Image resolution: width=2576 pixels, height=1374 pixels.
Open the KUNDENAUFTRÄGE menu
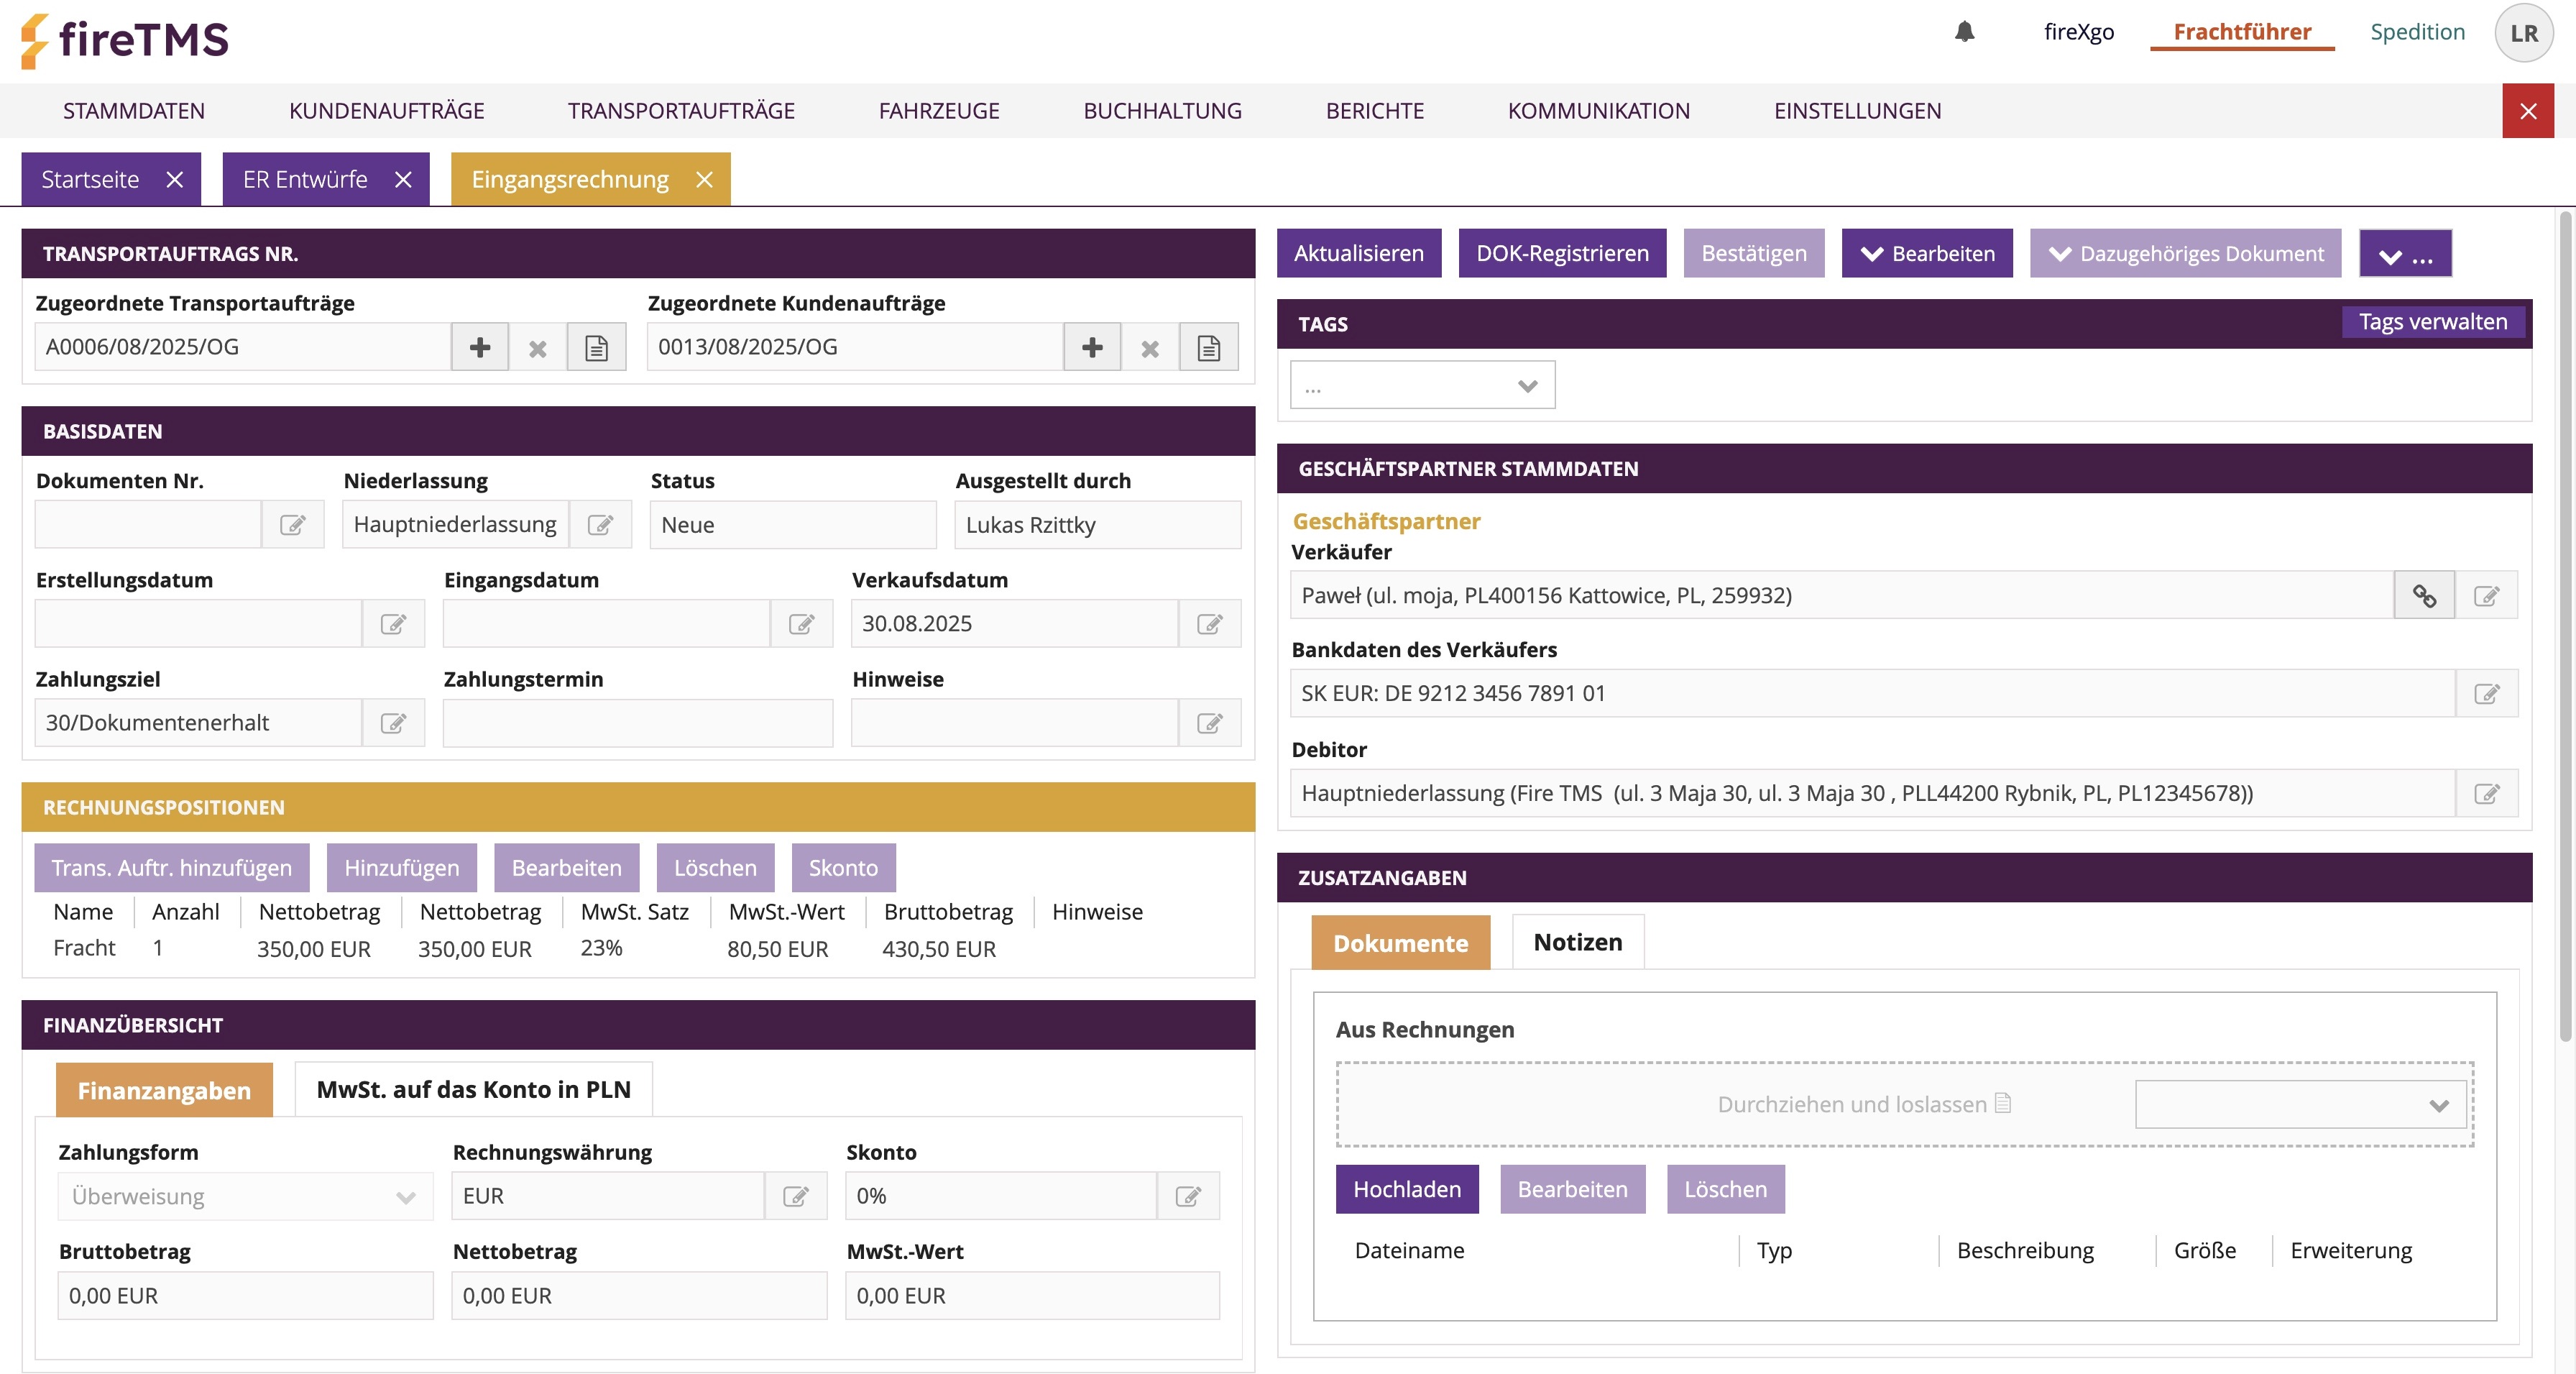click(x=387, y=111)
